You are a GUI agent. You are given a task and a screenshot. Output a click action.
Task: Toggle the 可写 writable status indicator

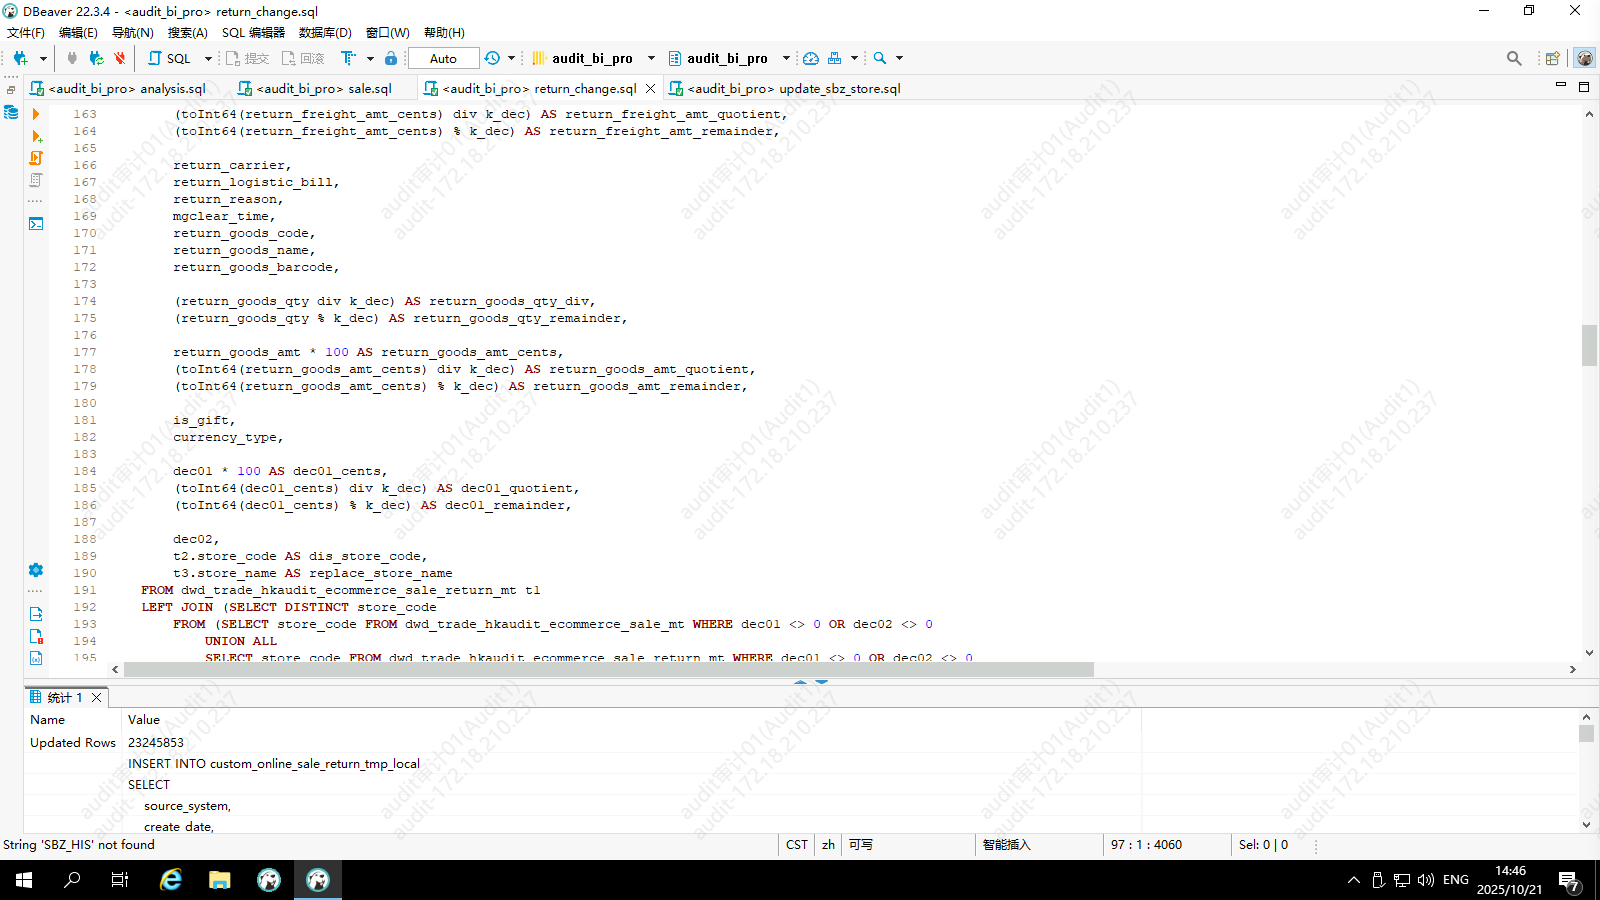tap(861, 845)
